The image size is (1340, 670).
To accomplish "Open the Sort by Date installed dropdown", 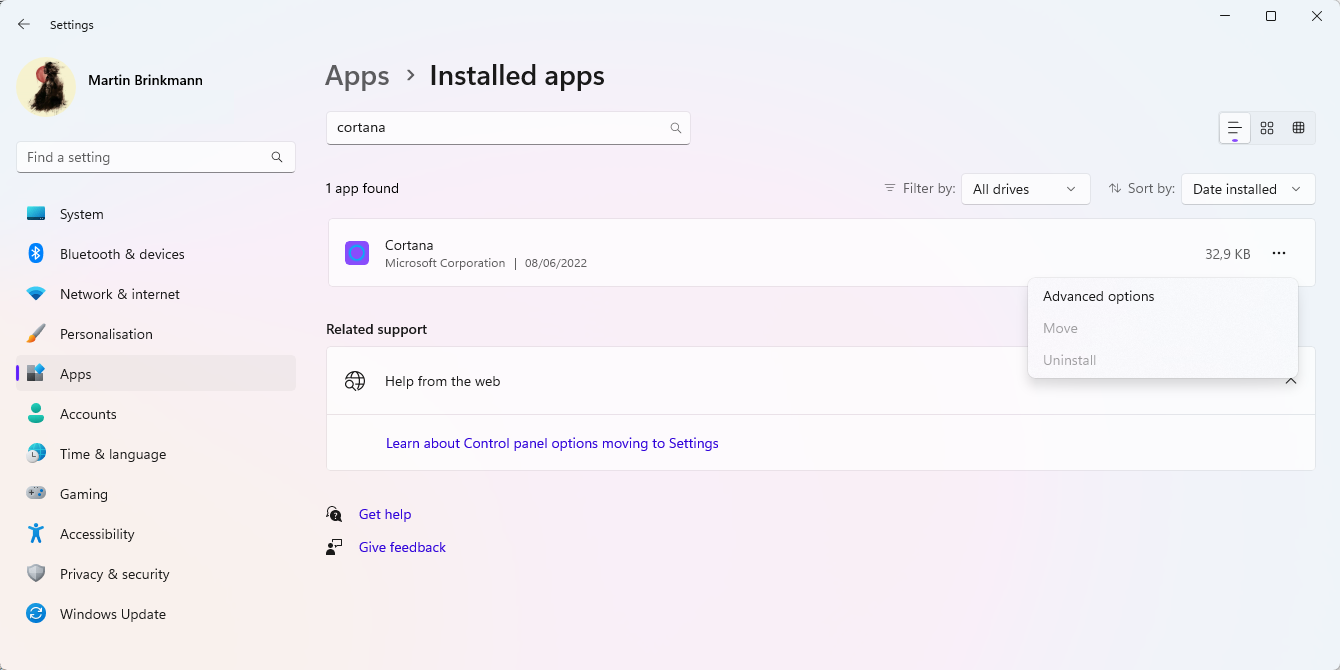I will click(x=1248, y=189).
